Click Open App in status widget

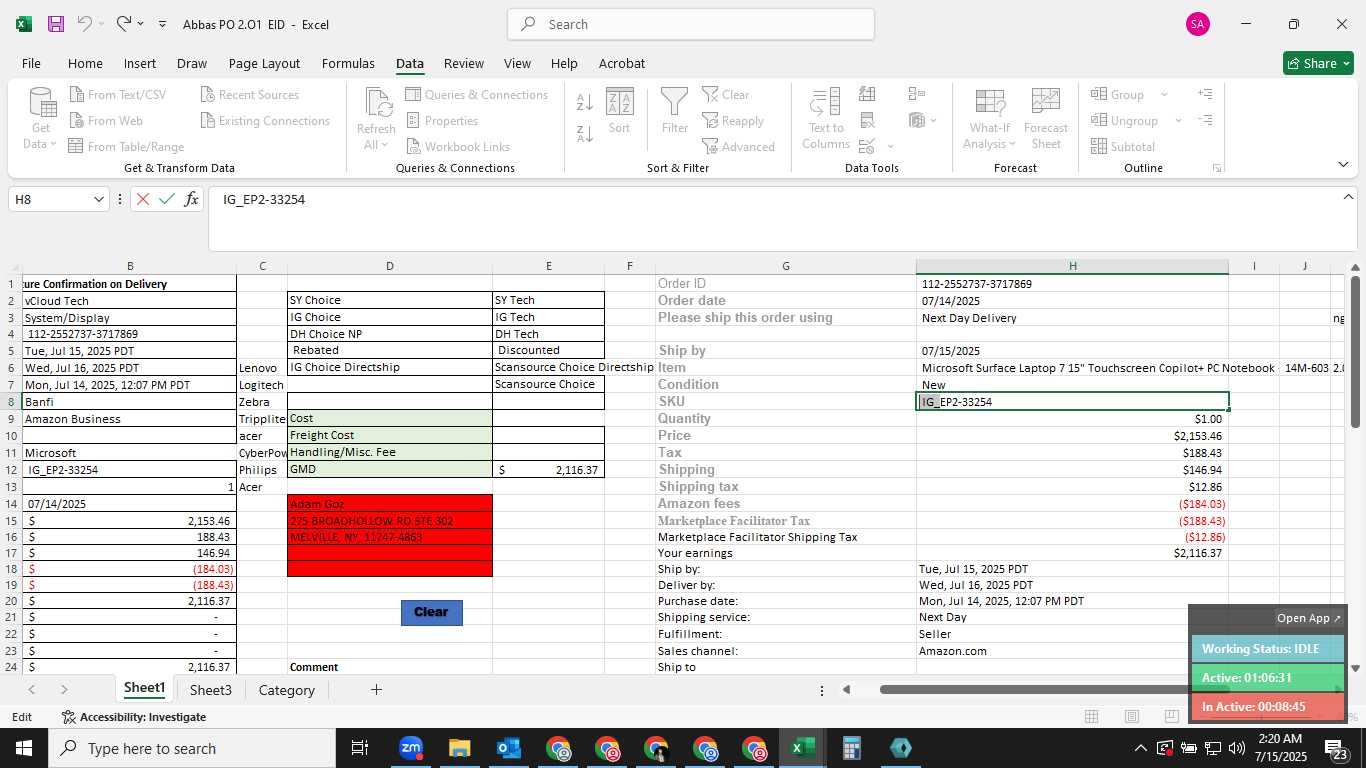[1309, 618]
